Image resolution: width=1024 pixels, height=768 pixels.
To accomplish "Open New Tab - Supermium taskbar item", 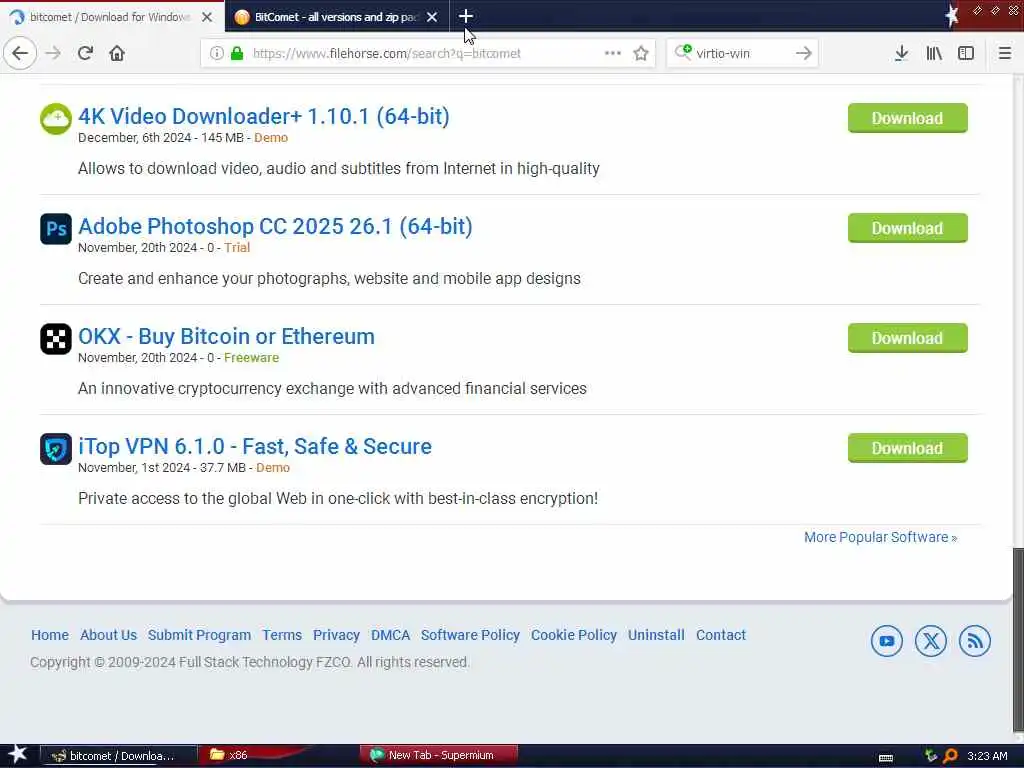I will [x=438, y=755].
